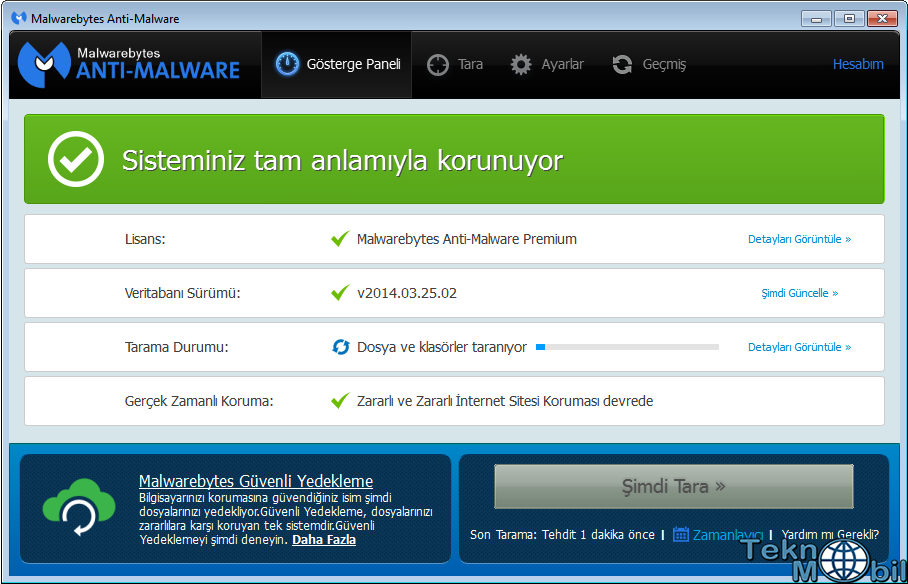Click the calendar icon next to Zamanlayıcı

click(681, 534)
